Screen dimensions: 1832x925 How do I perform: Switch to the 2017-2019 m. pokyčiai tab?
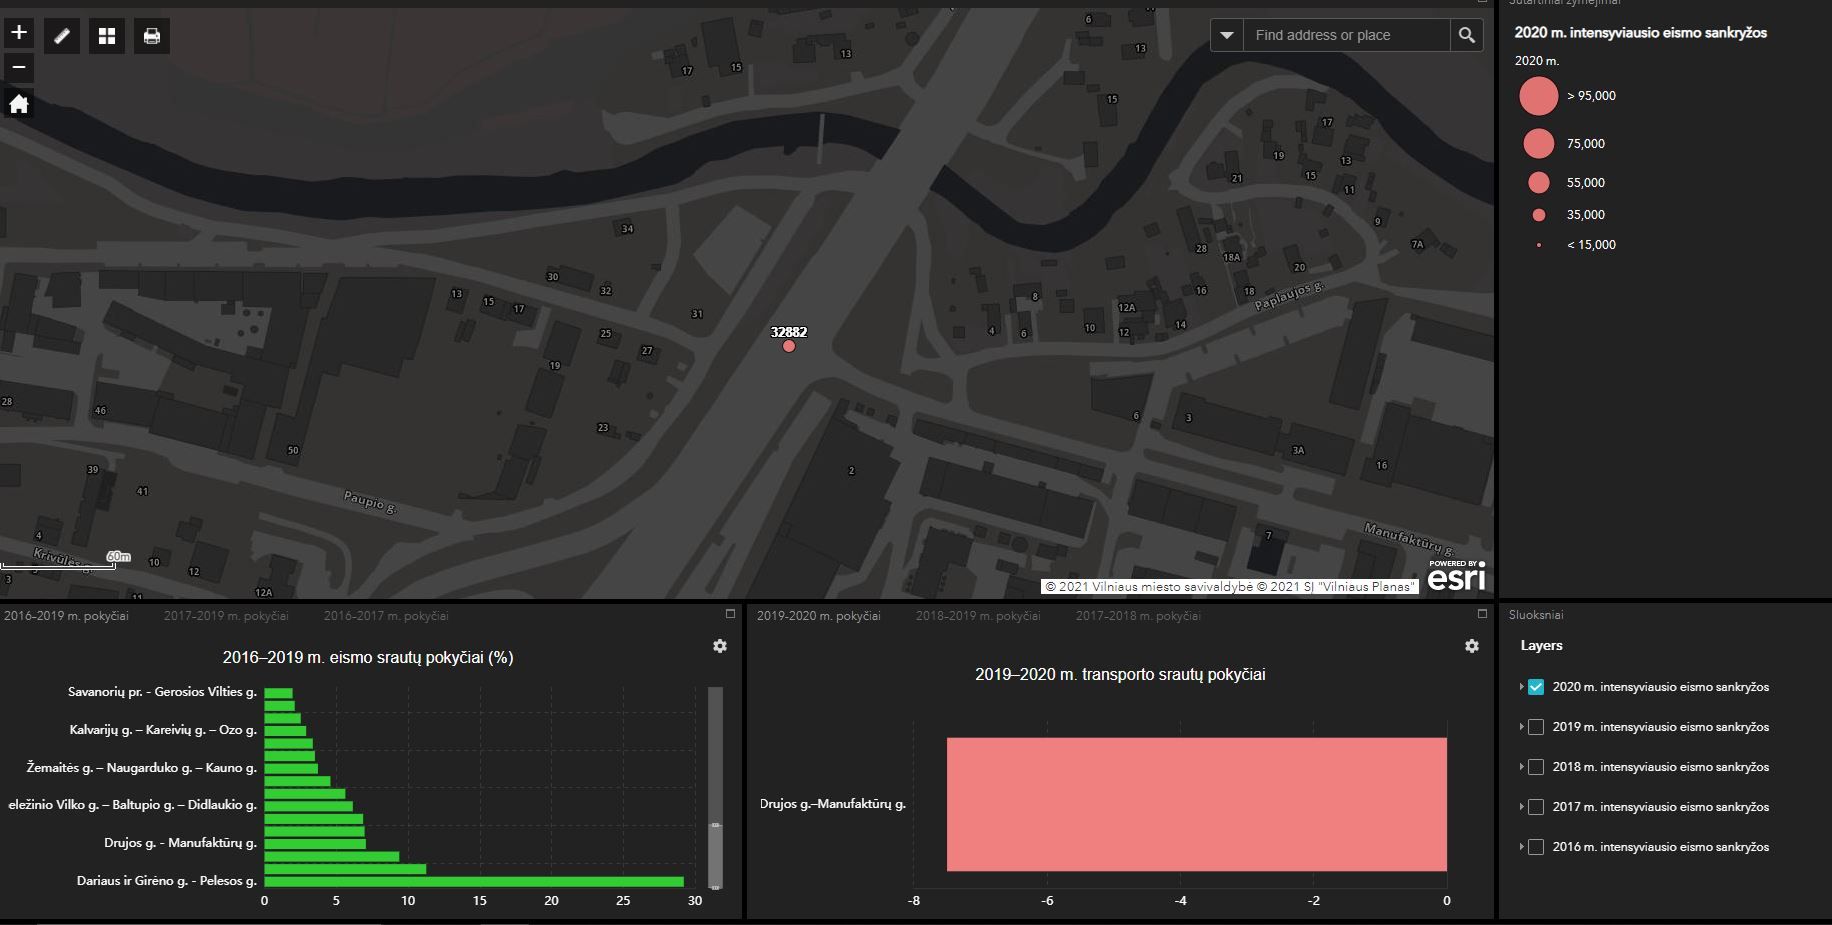(226, 616)
